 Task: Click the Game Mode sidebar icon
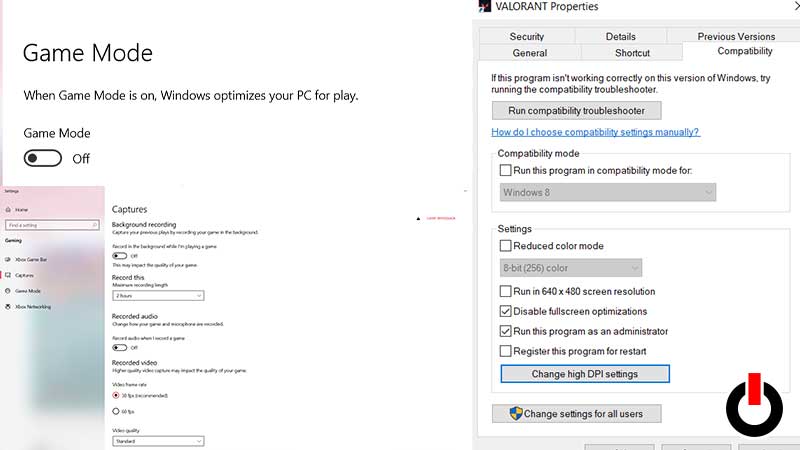click(x=8, y=291)
